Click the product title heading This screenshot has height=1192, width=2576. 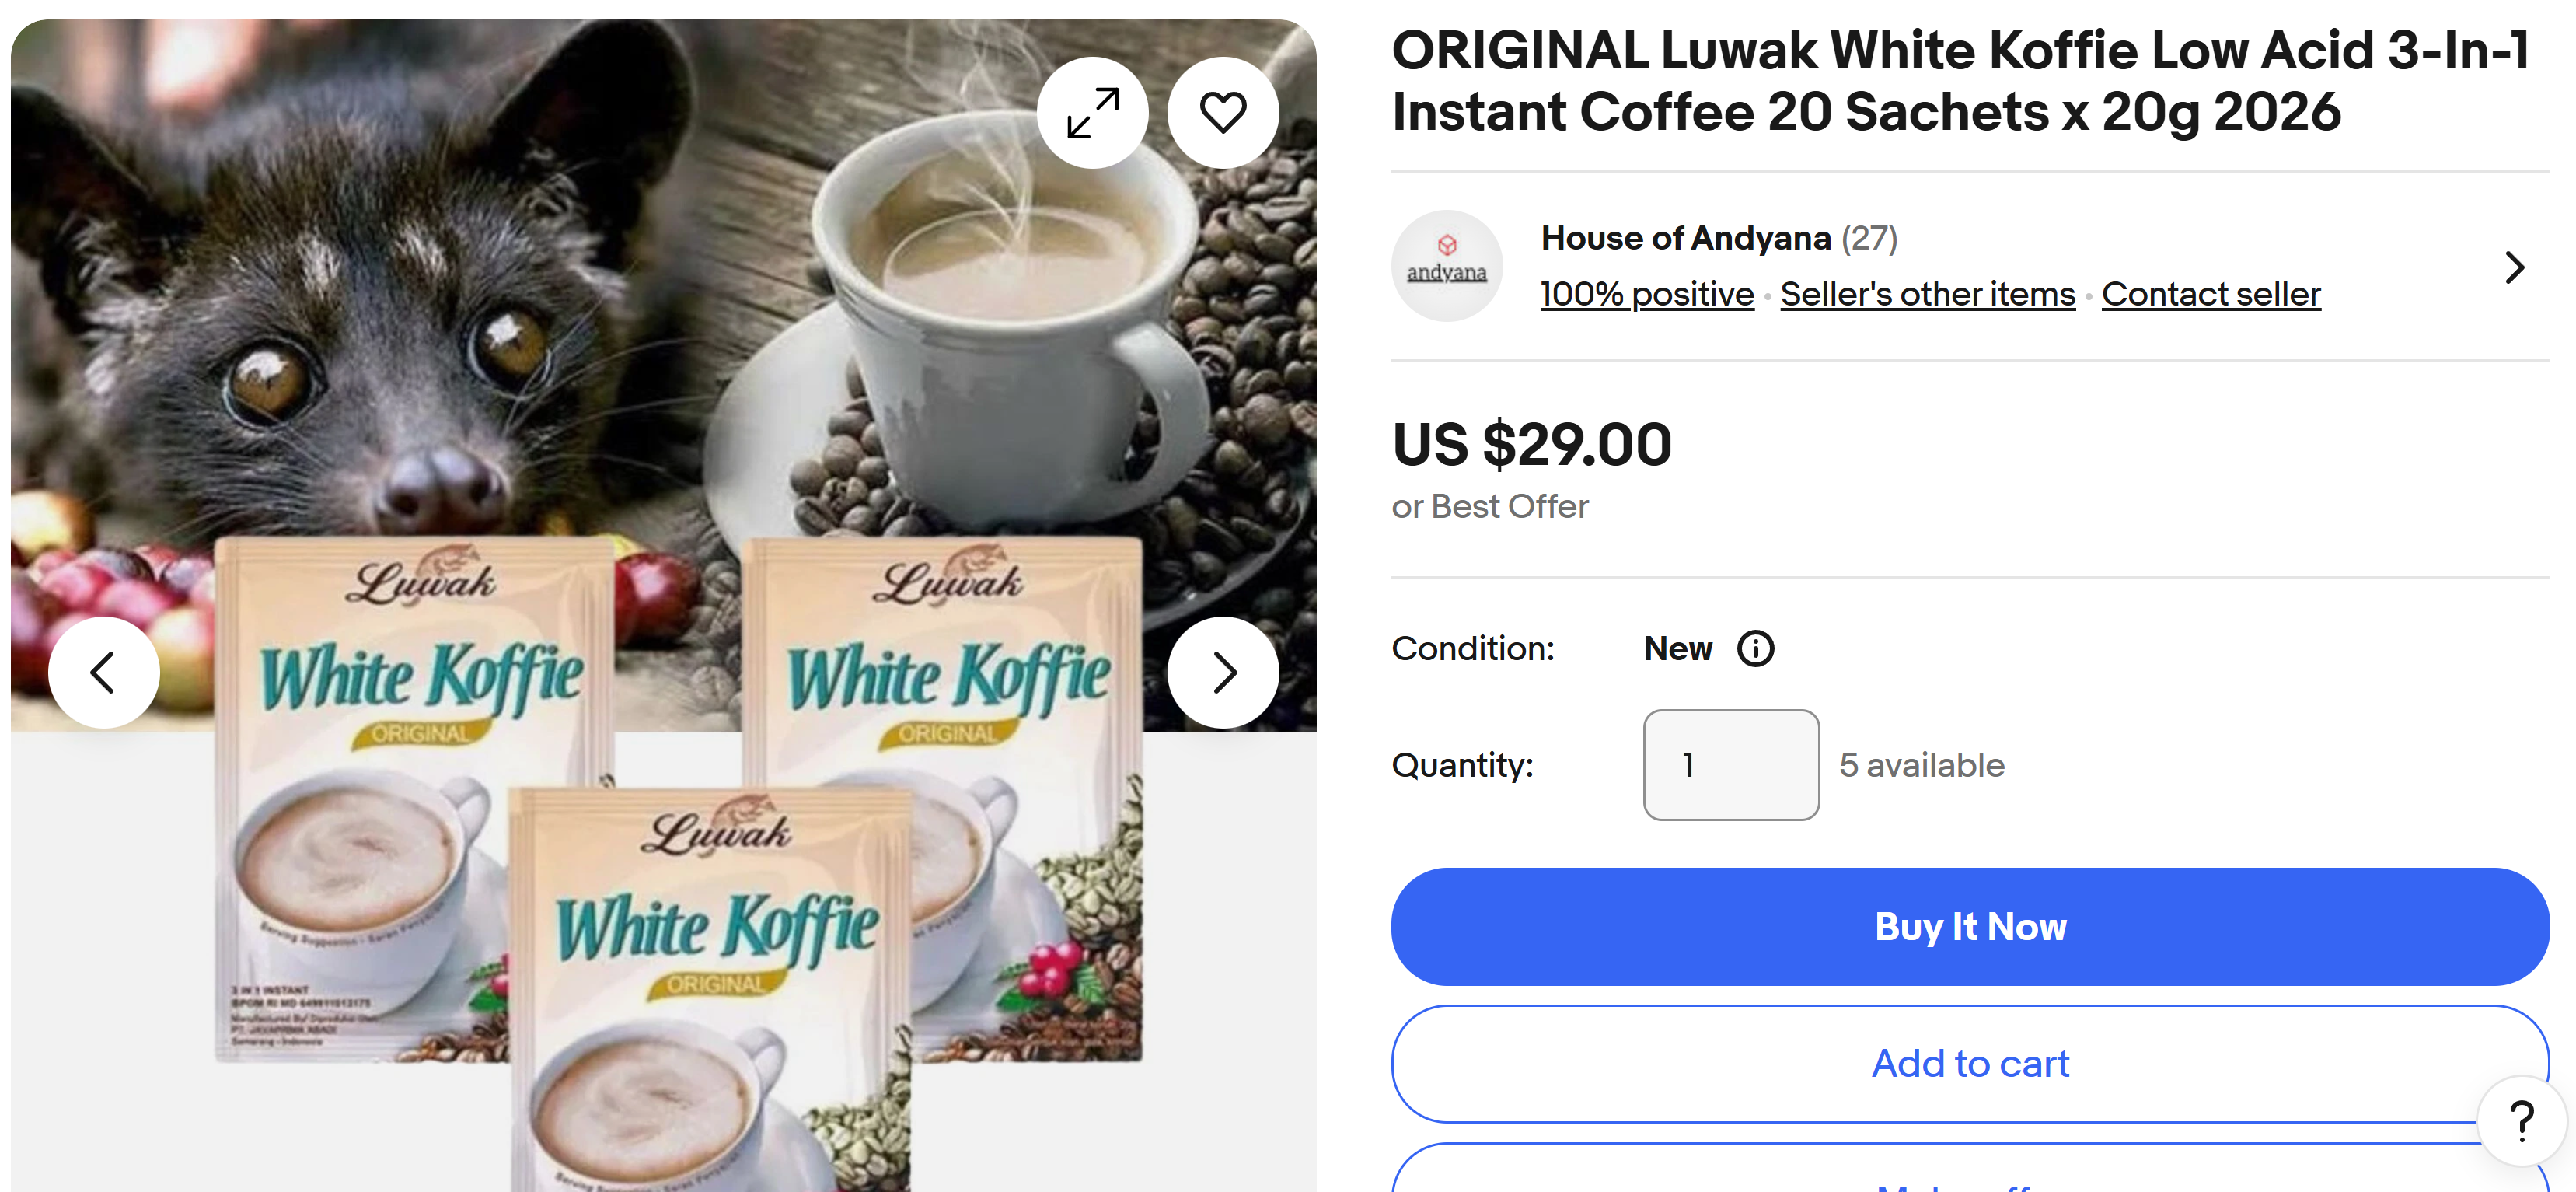click(x=1960, y=81)
